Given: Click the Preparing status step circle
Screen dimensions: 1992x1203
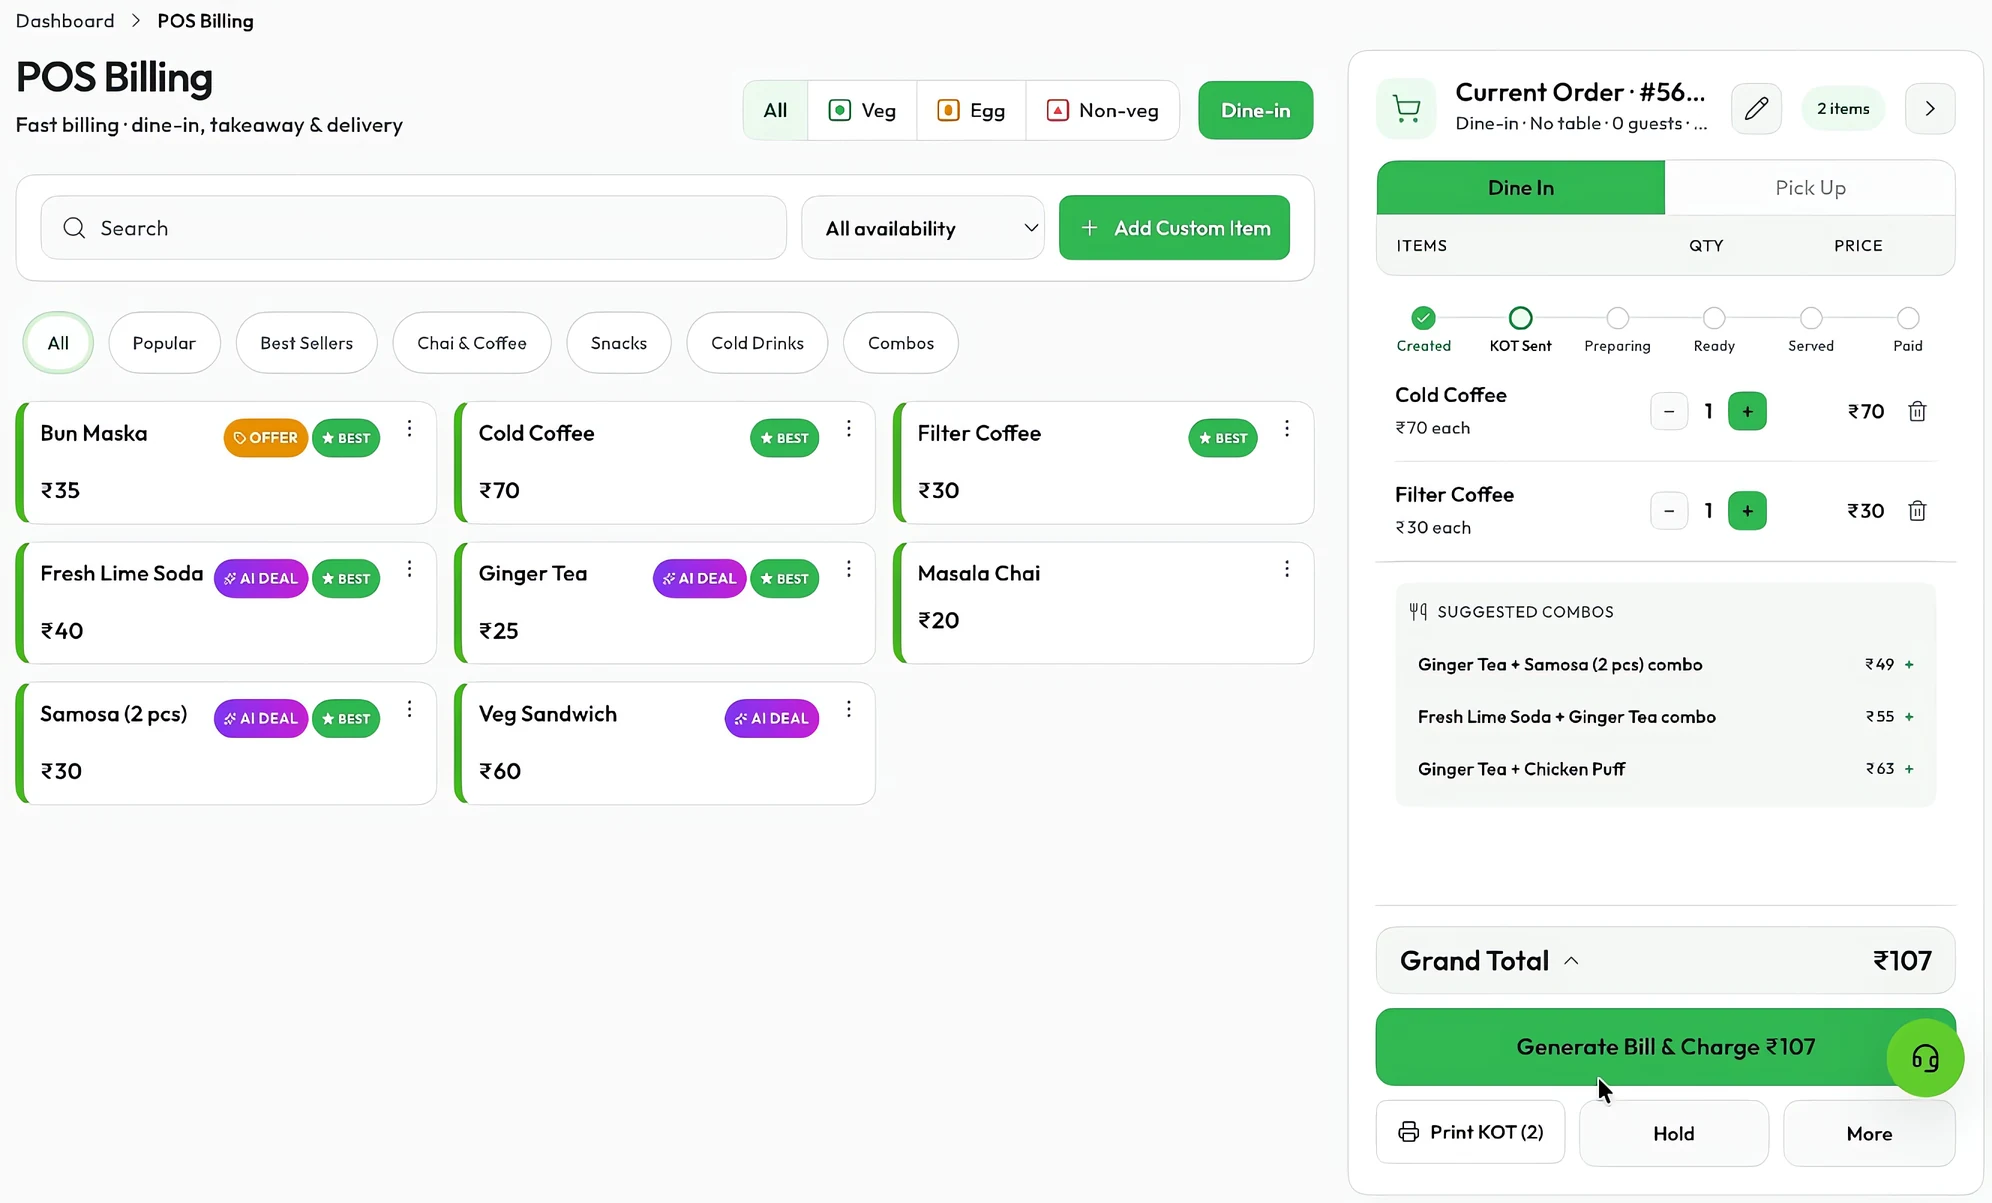Looking at the screenshot, I should click(1617, 318).
